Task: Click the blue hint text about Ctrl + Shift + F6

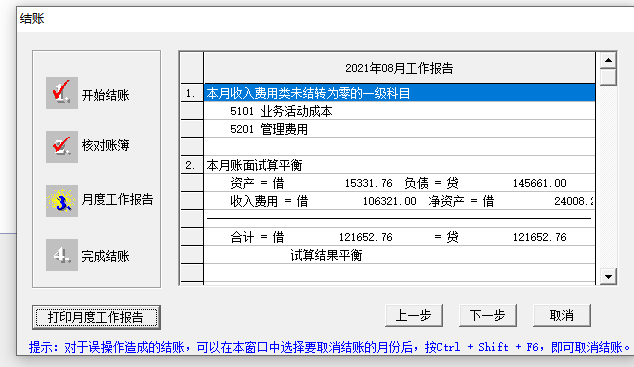Action: pos(329,347)
